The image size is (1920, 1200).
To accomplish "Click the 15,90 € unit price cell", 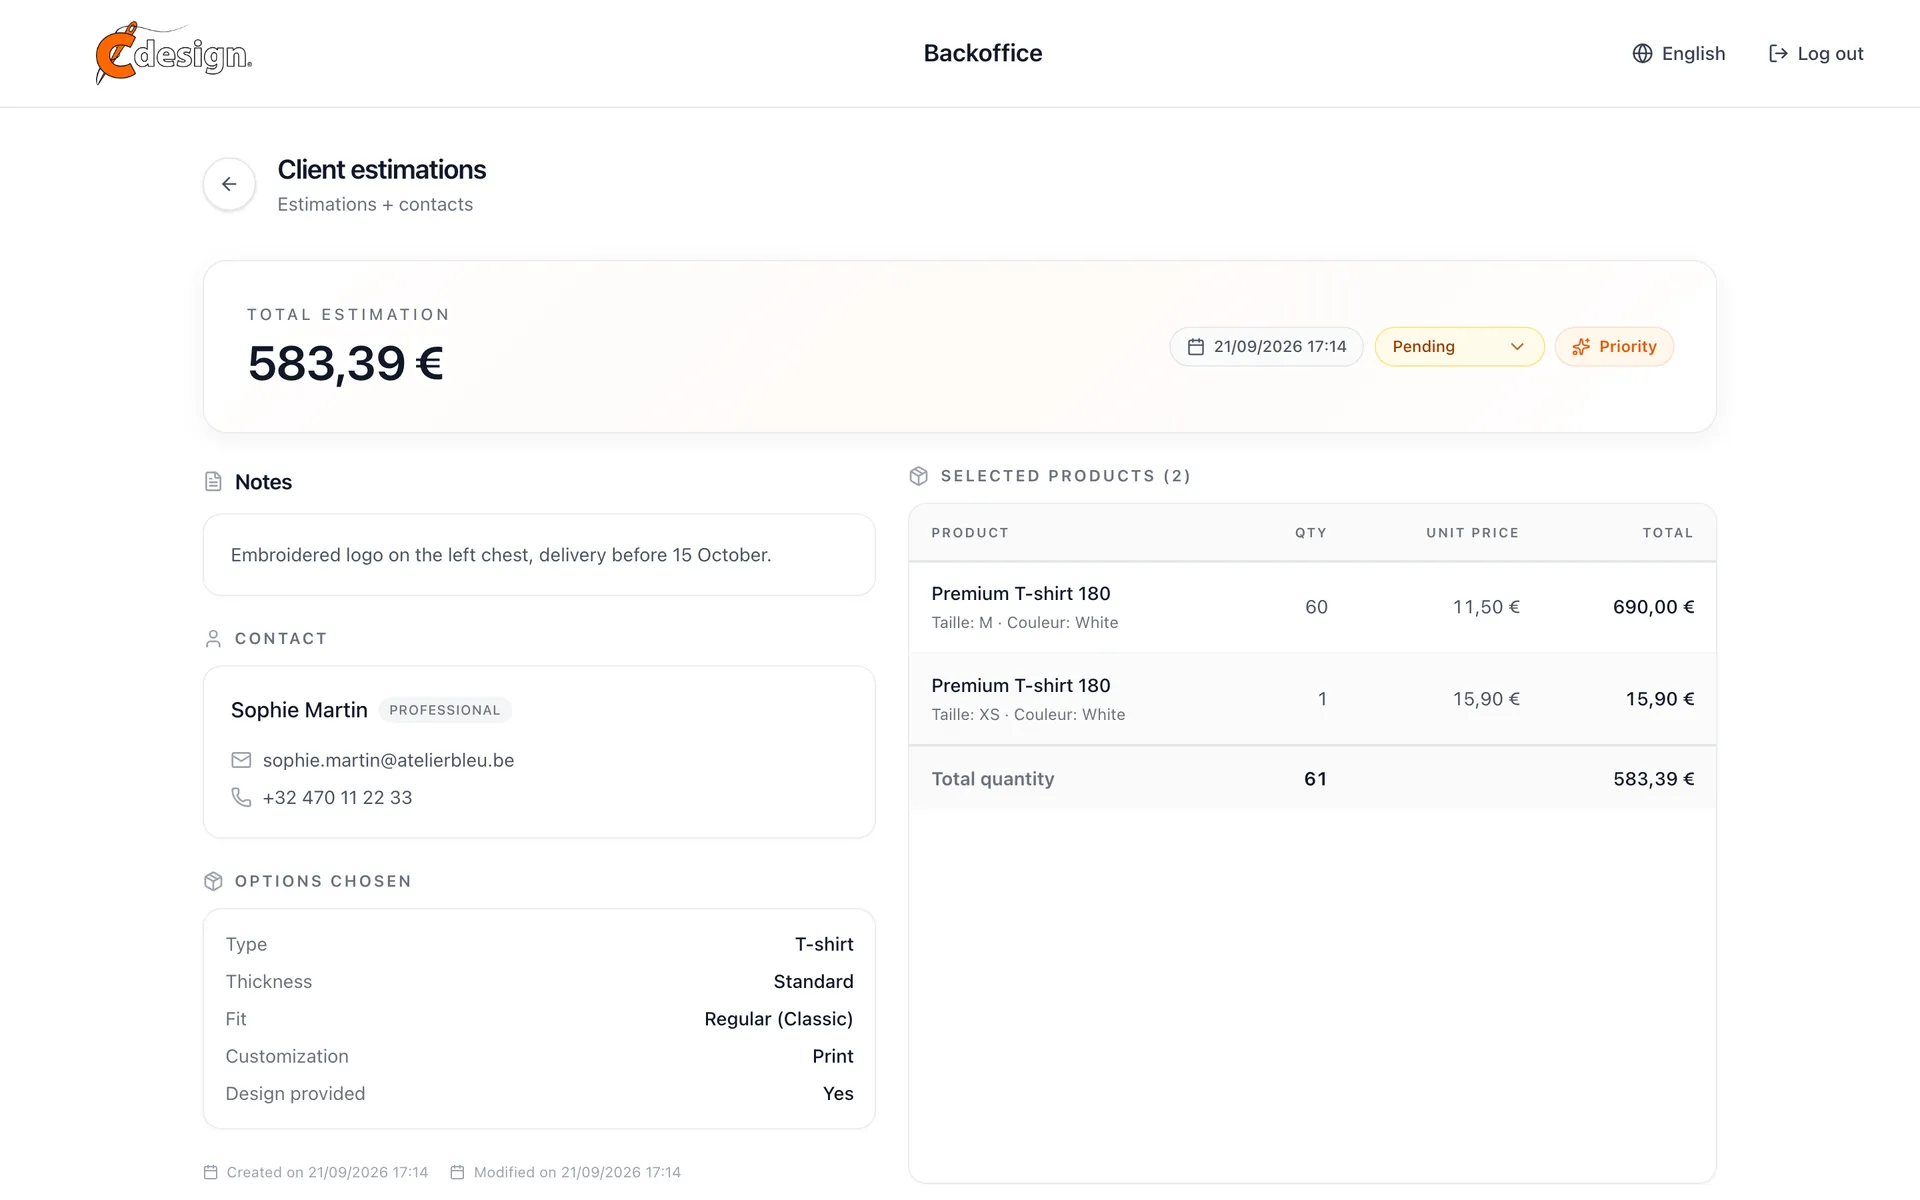I will pos(1486,699).
